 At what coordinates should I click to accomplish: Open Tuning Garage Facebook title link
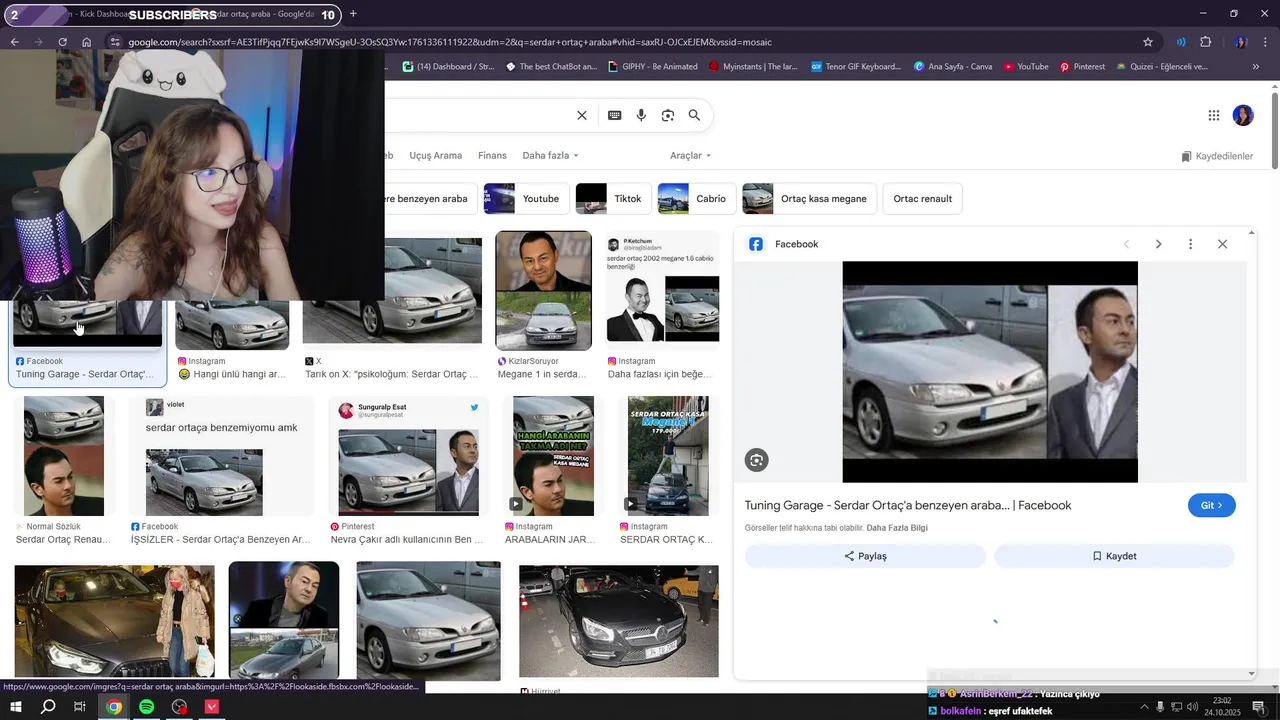(908, 506)
